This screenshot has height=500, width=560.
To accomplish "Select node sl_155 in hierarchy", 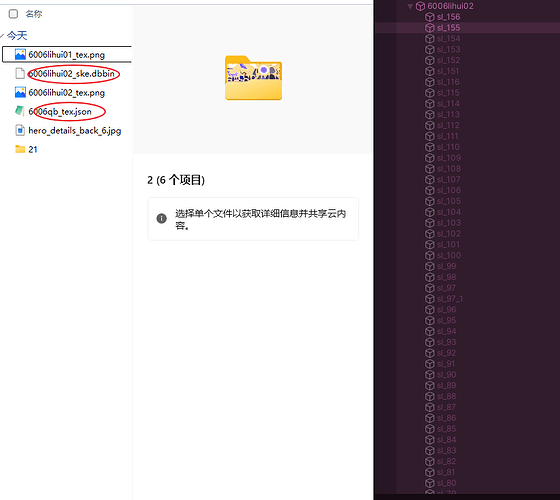I will pyautogui.click(x=448, y=28).
